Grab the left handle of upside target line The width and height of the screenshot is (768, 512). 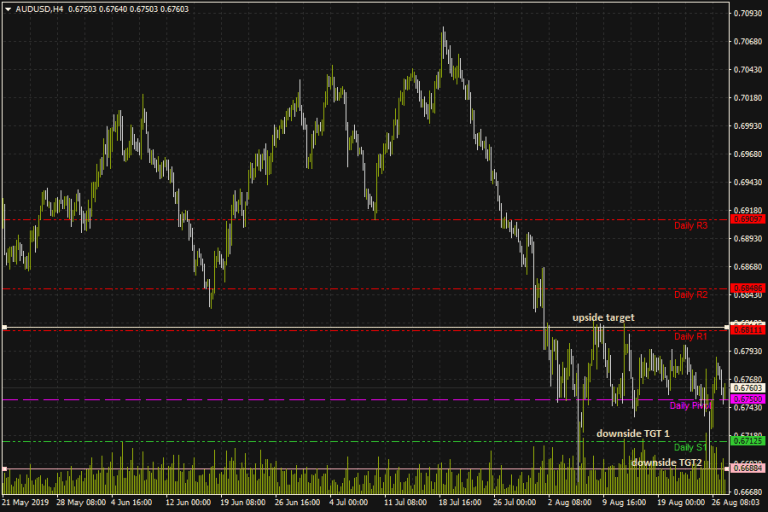(4, 327)
